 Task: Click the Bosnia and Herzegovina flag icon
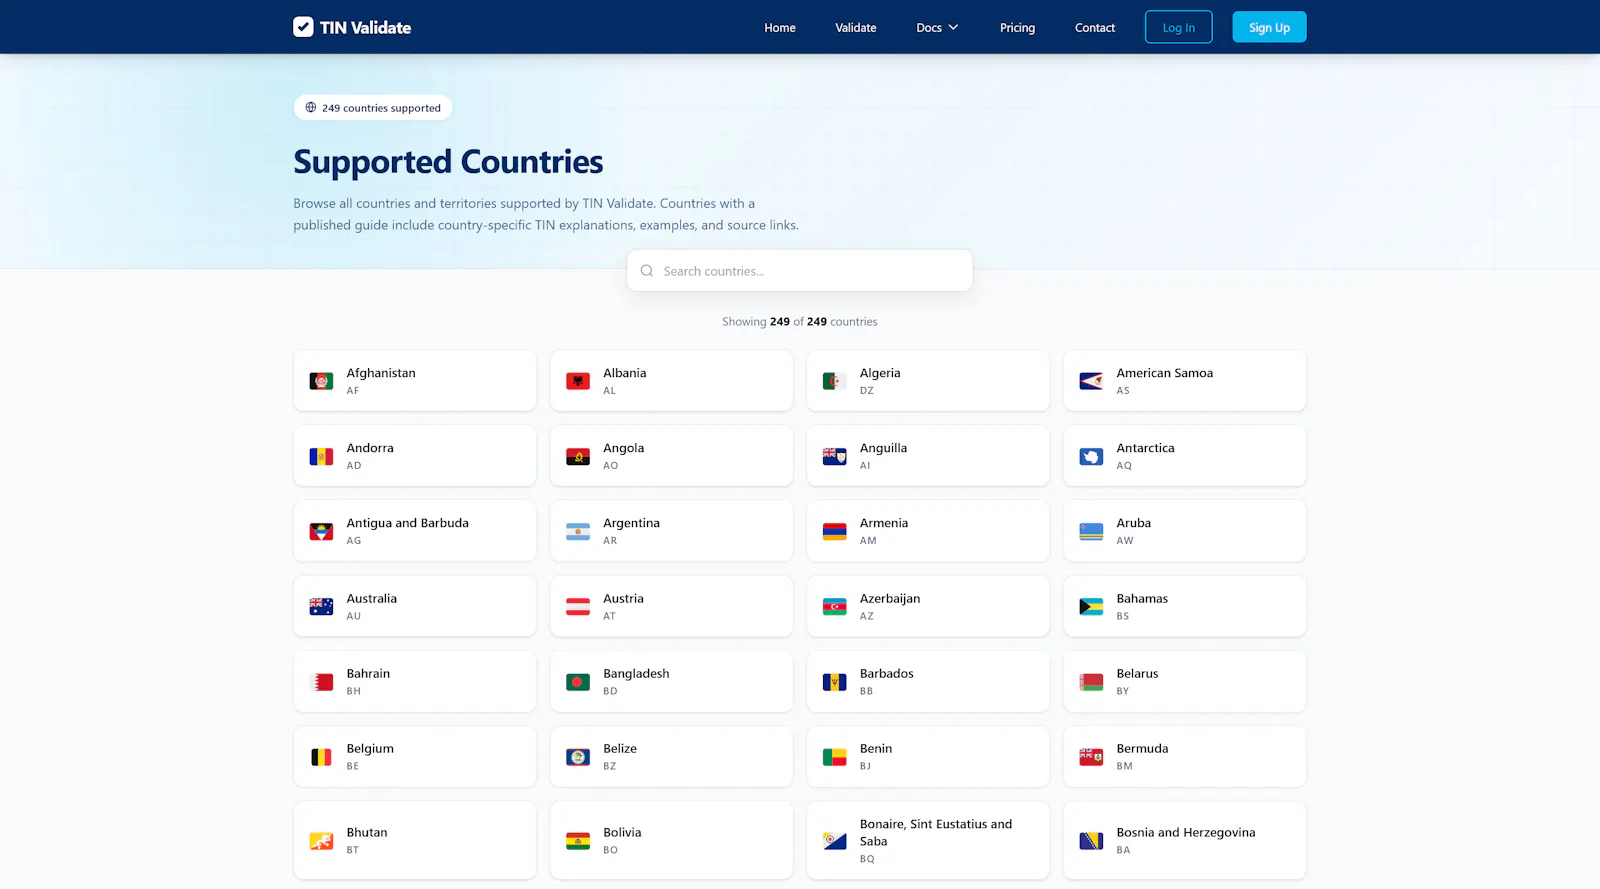pyautogui.click(x=1091, y=841)
